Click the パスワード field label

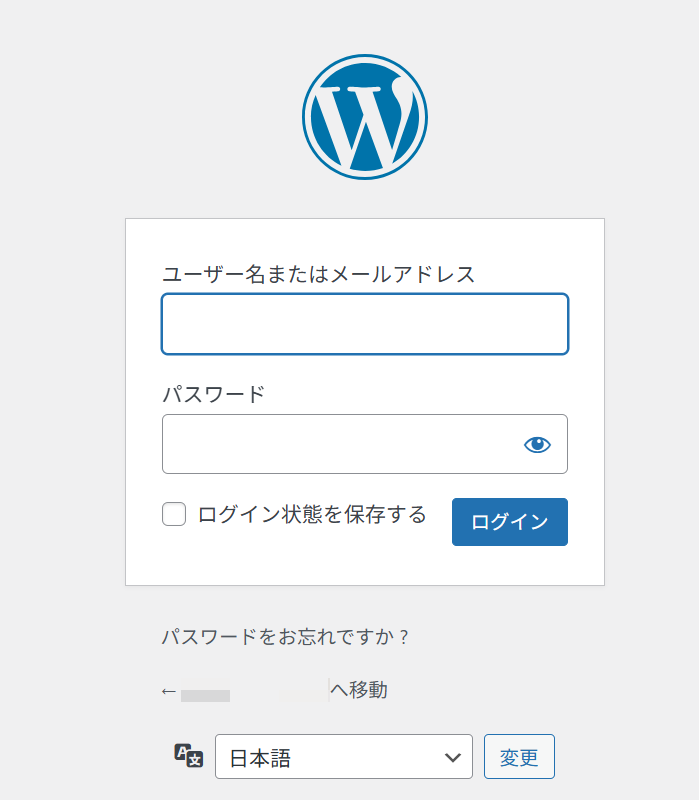(213, 394)
